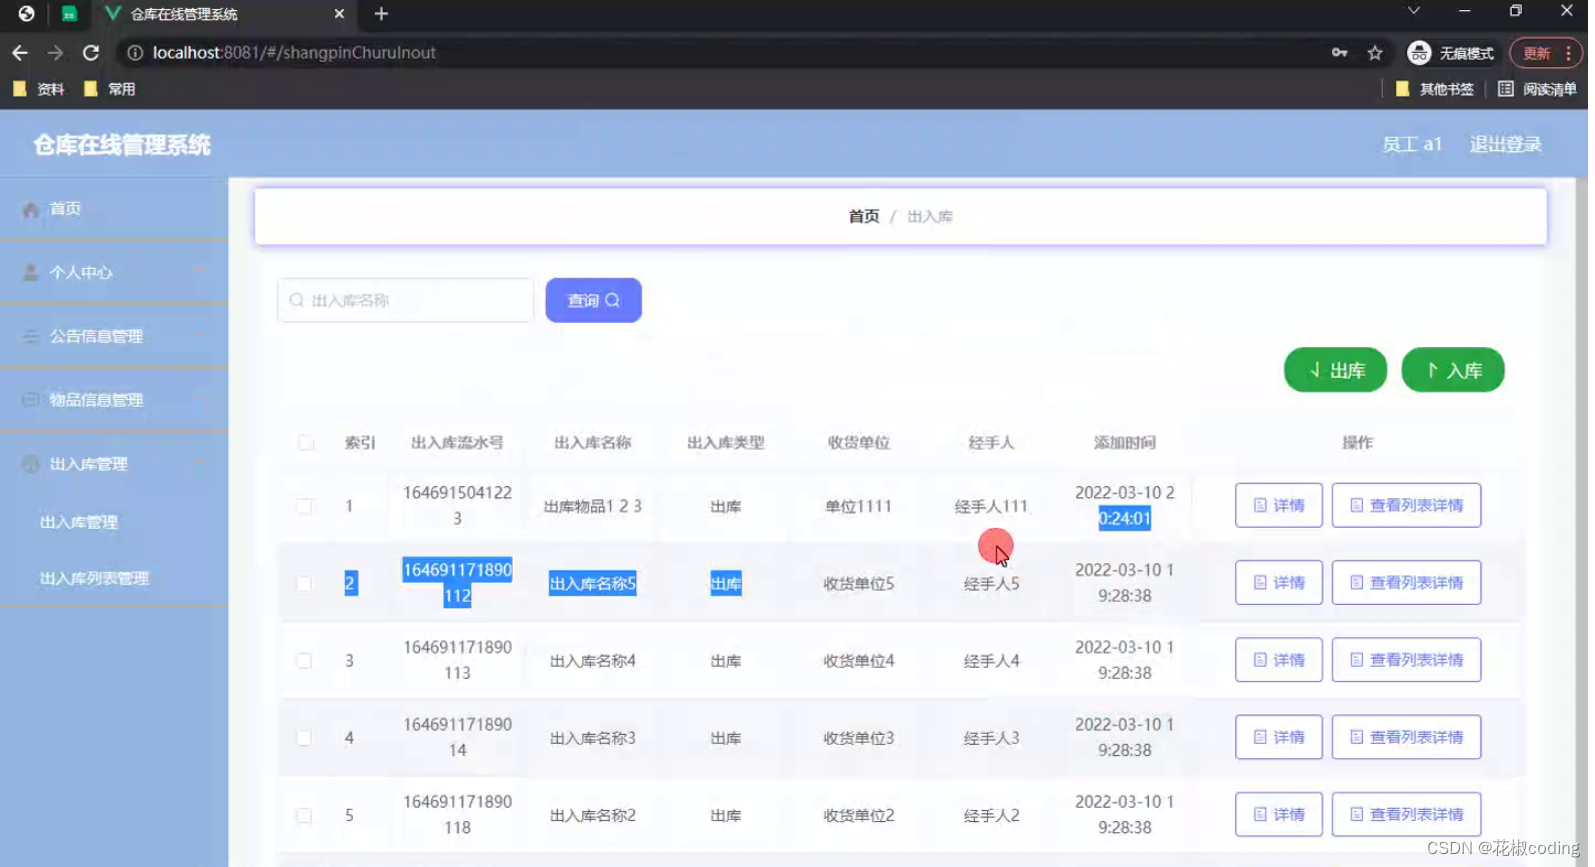Expand 物品信息管理 sidebar menu

[x=114, y=400]
